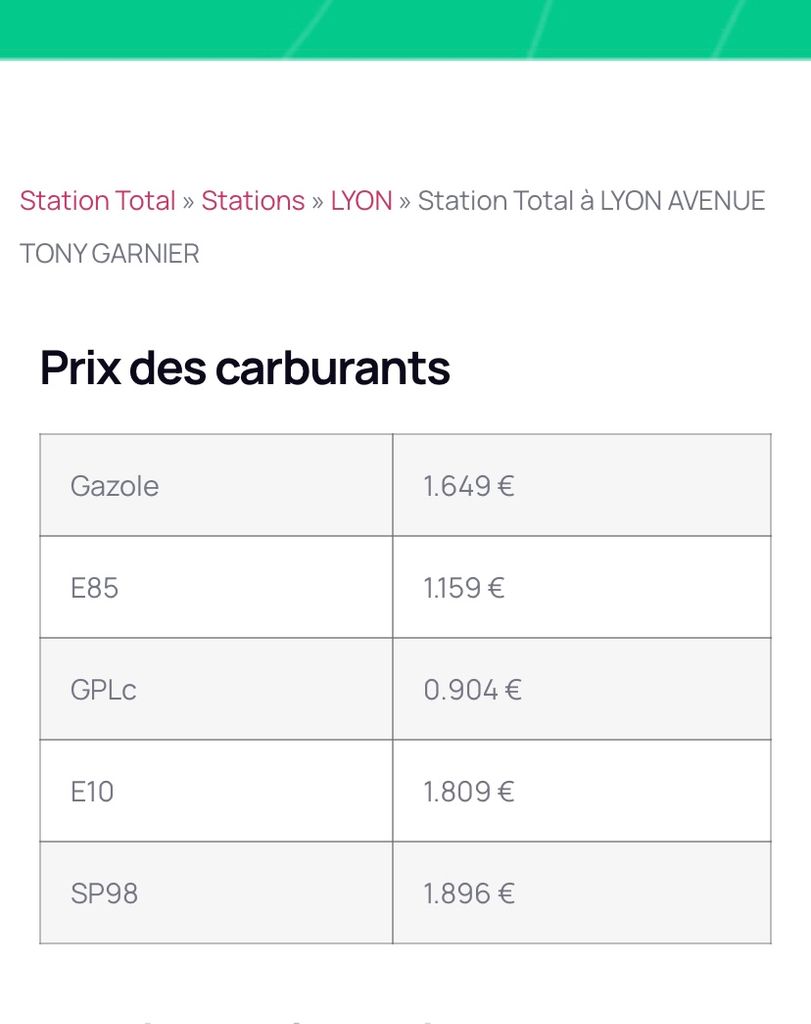Open the Station Total breadcrumb link
811x1024 pixels.
click(x=98, y=200)
